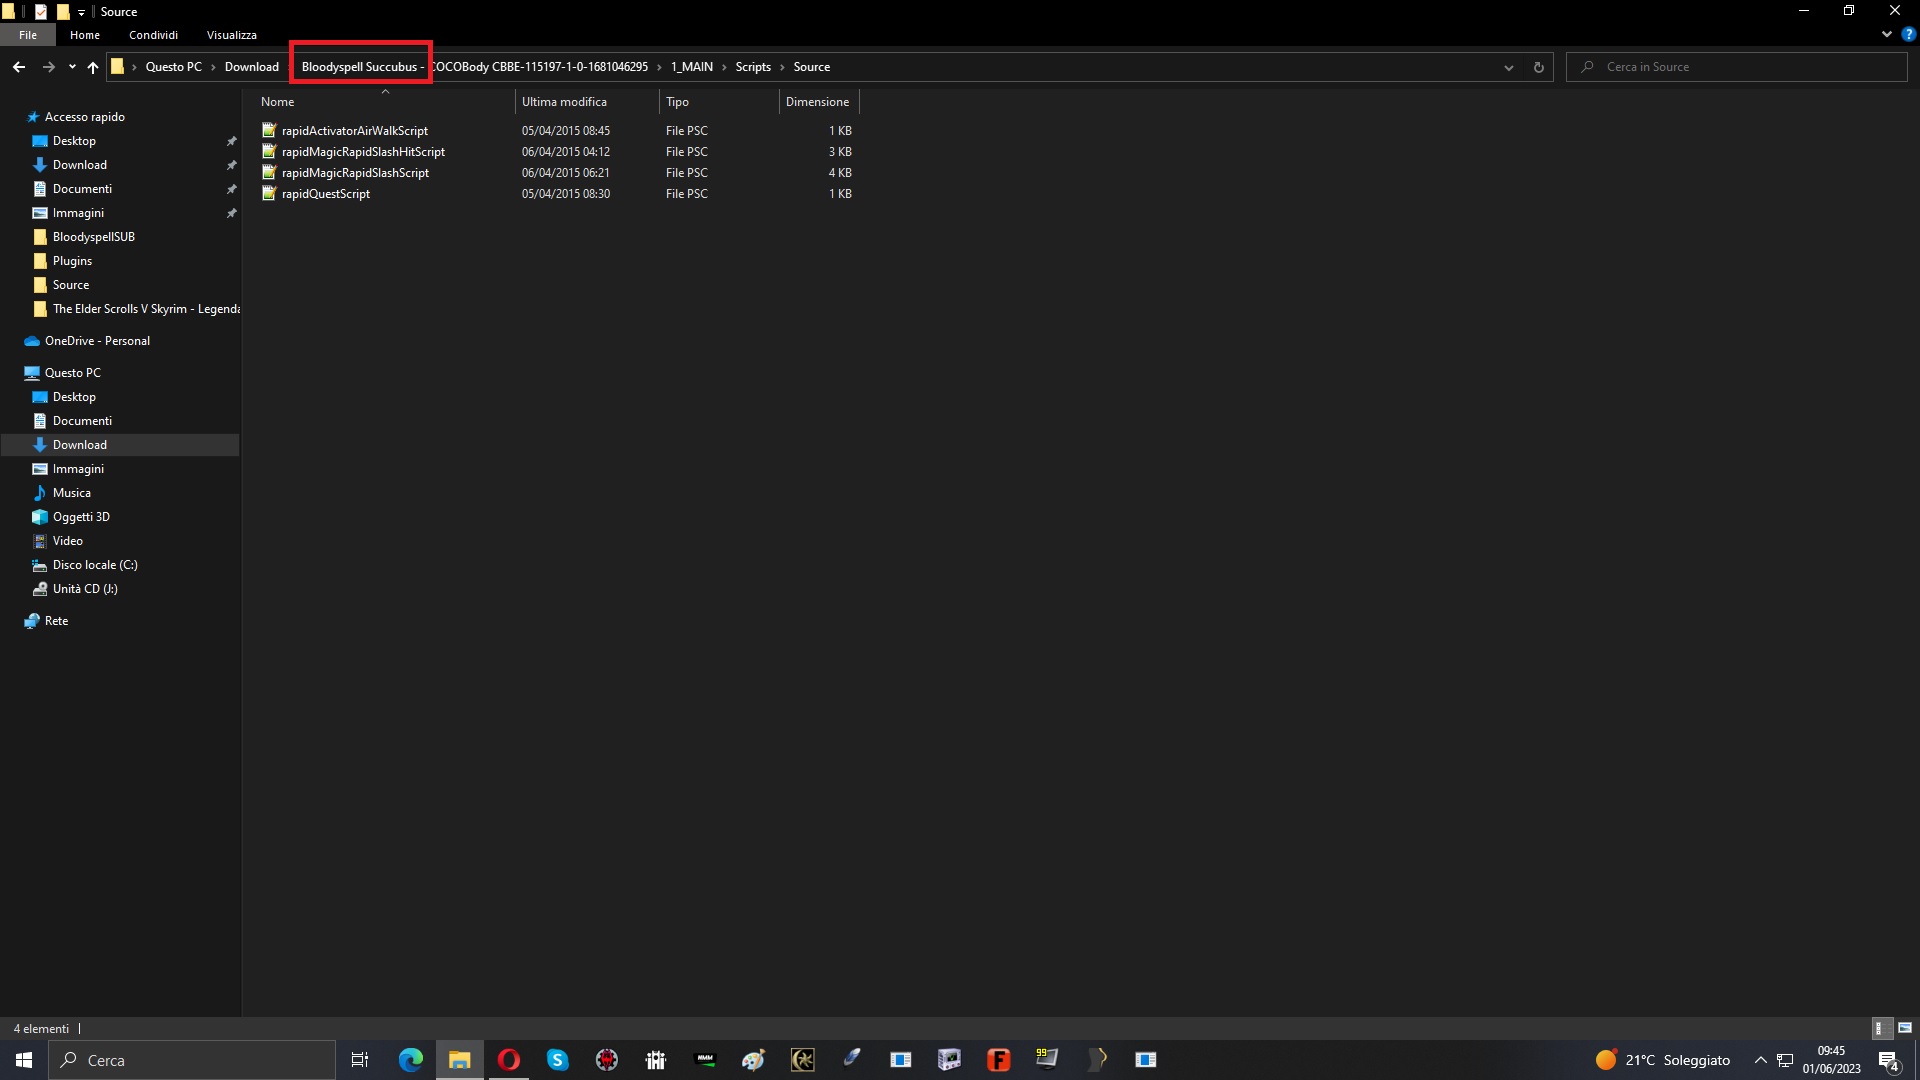This screenshot has height=1080, width=1920.
Task: Sort files by Tipo column
Action: click(719, 102)
